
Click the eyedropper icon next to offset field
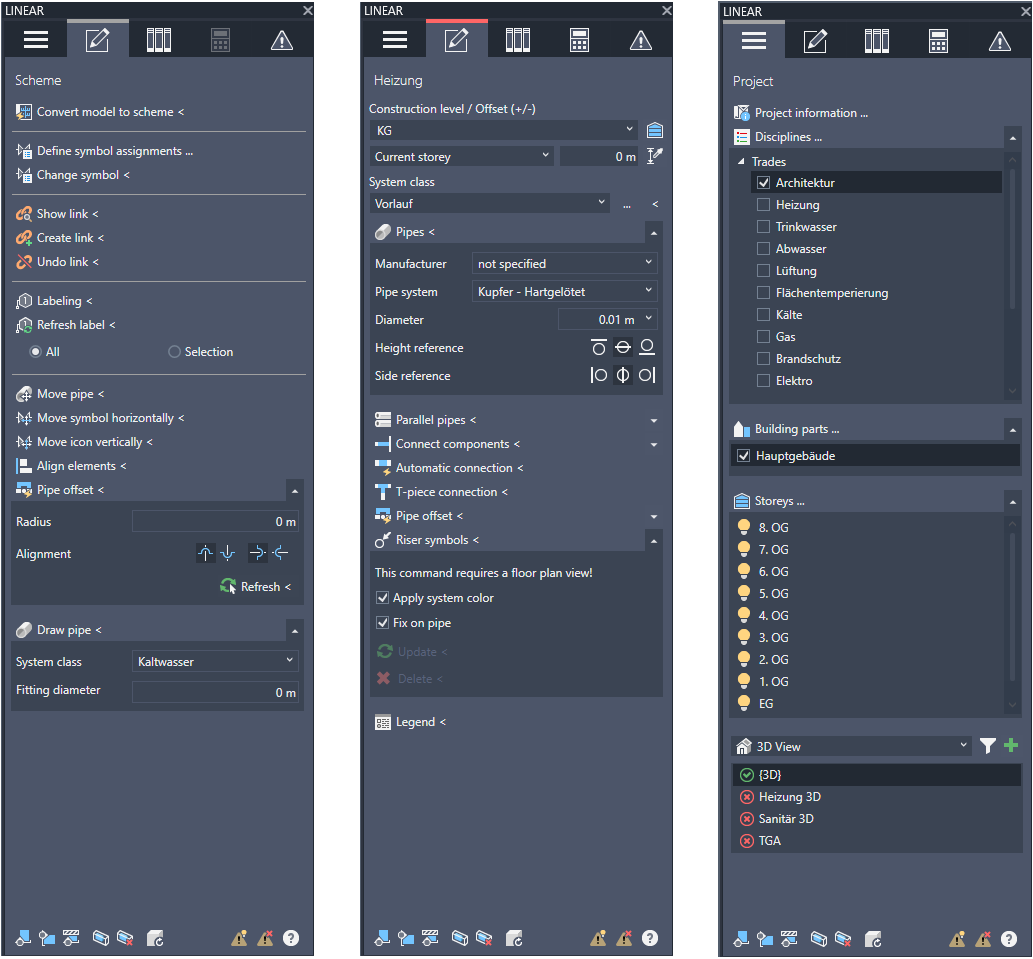655,156
